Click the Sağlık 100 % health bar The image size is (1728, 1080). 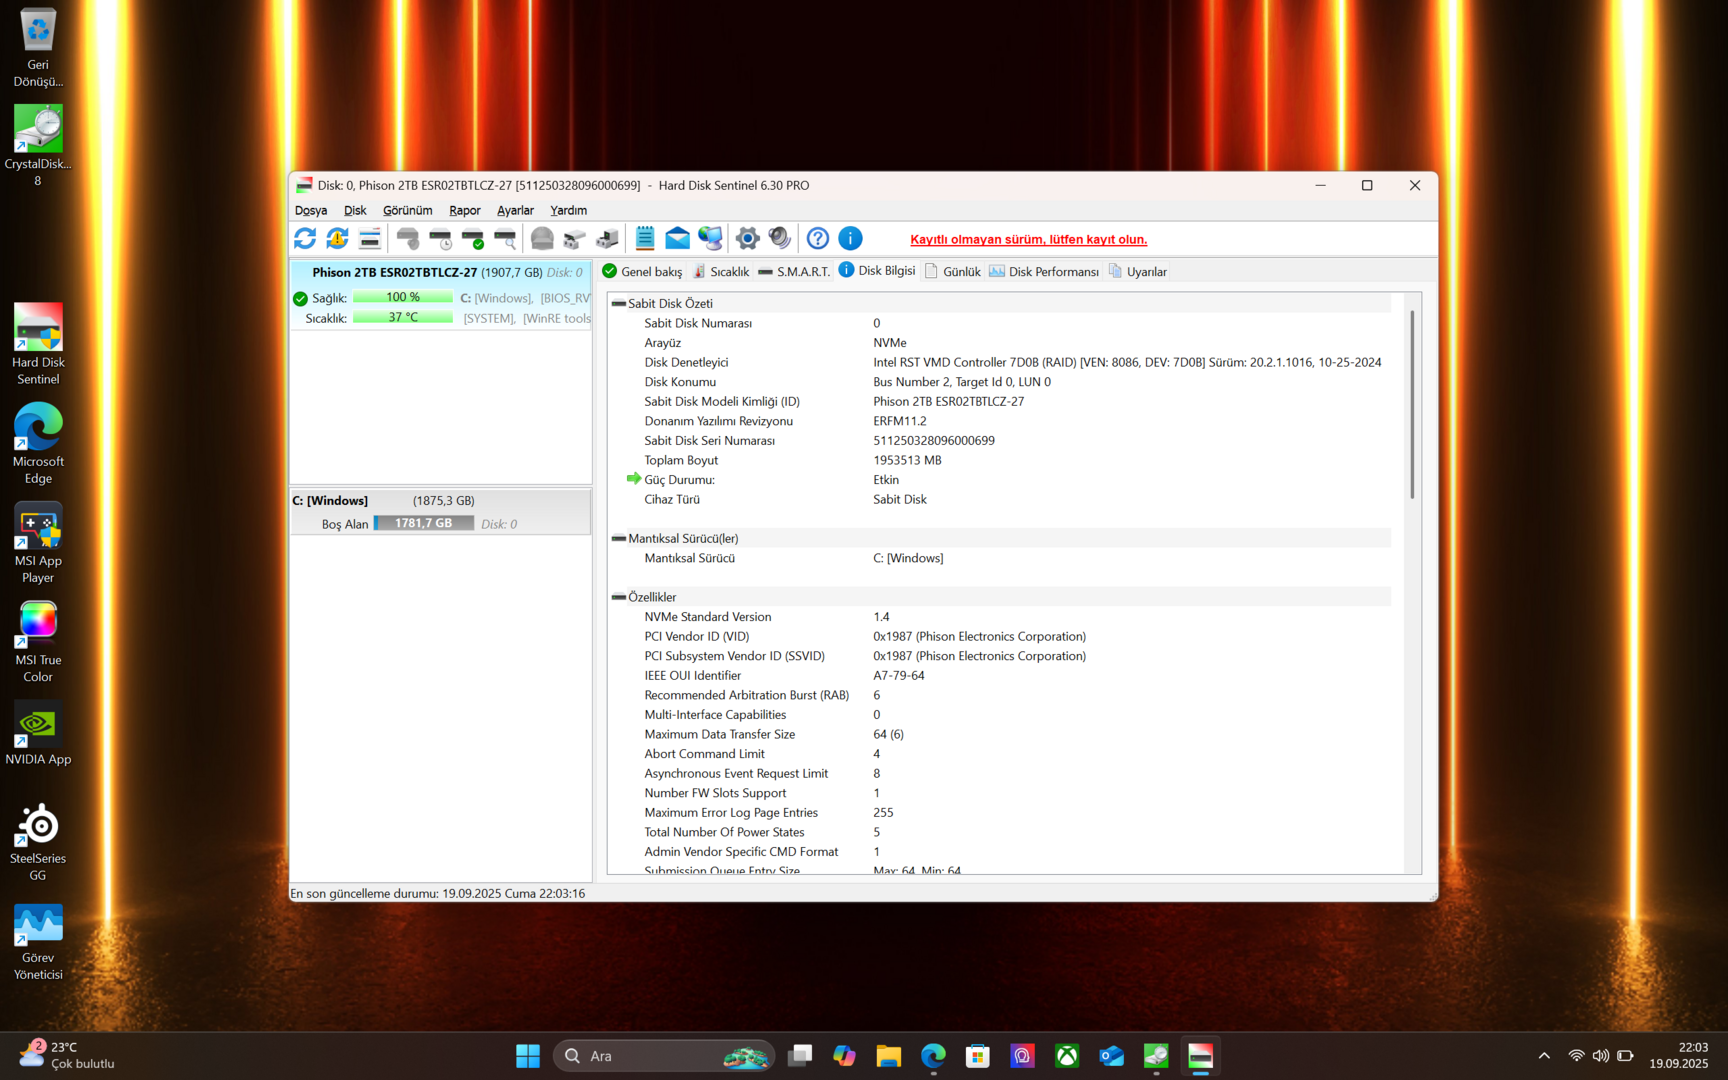pos(403,297)
